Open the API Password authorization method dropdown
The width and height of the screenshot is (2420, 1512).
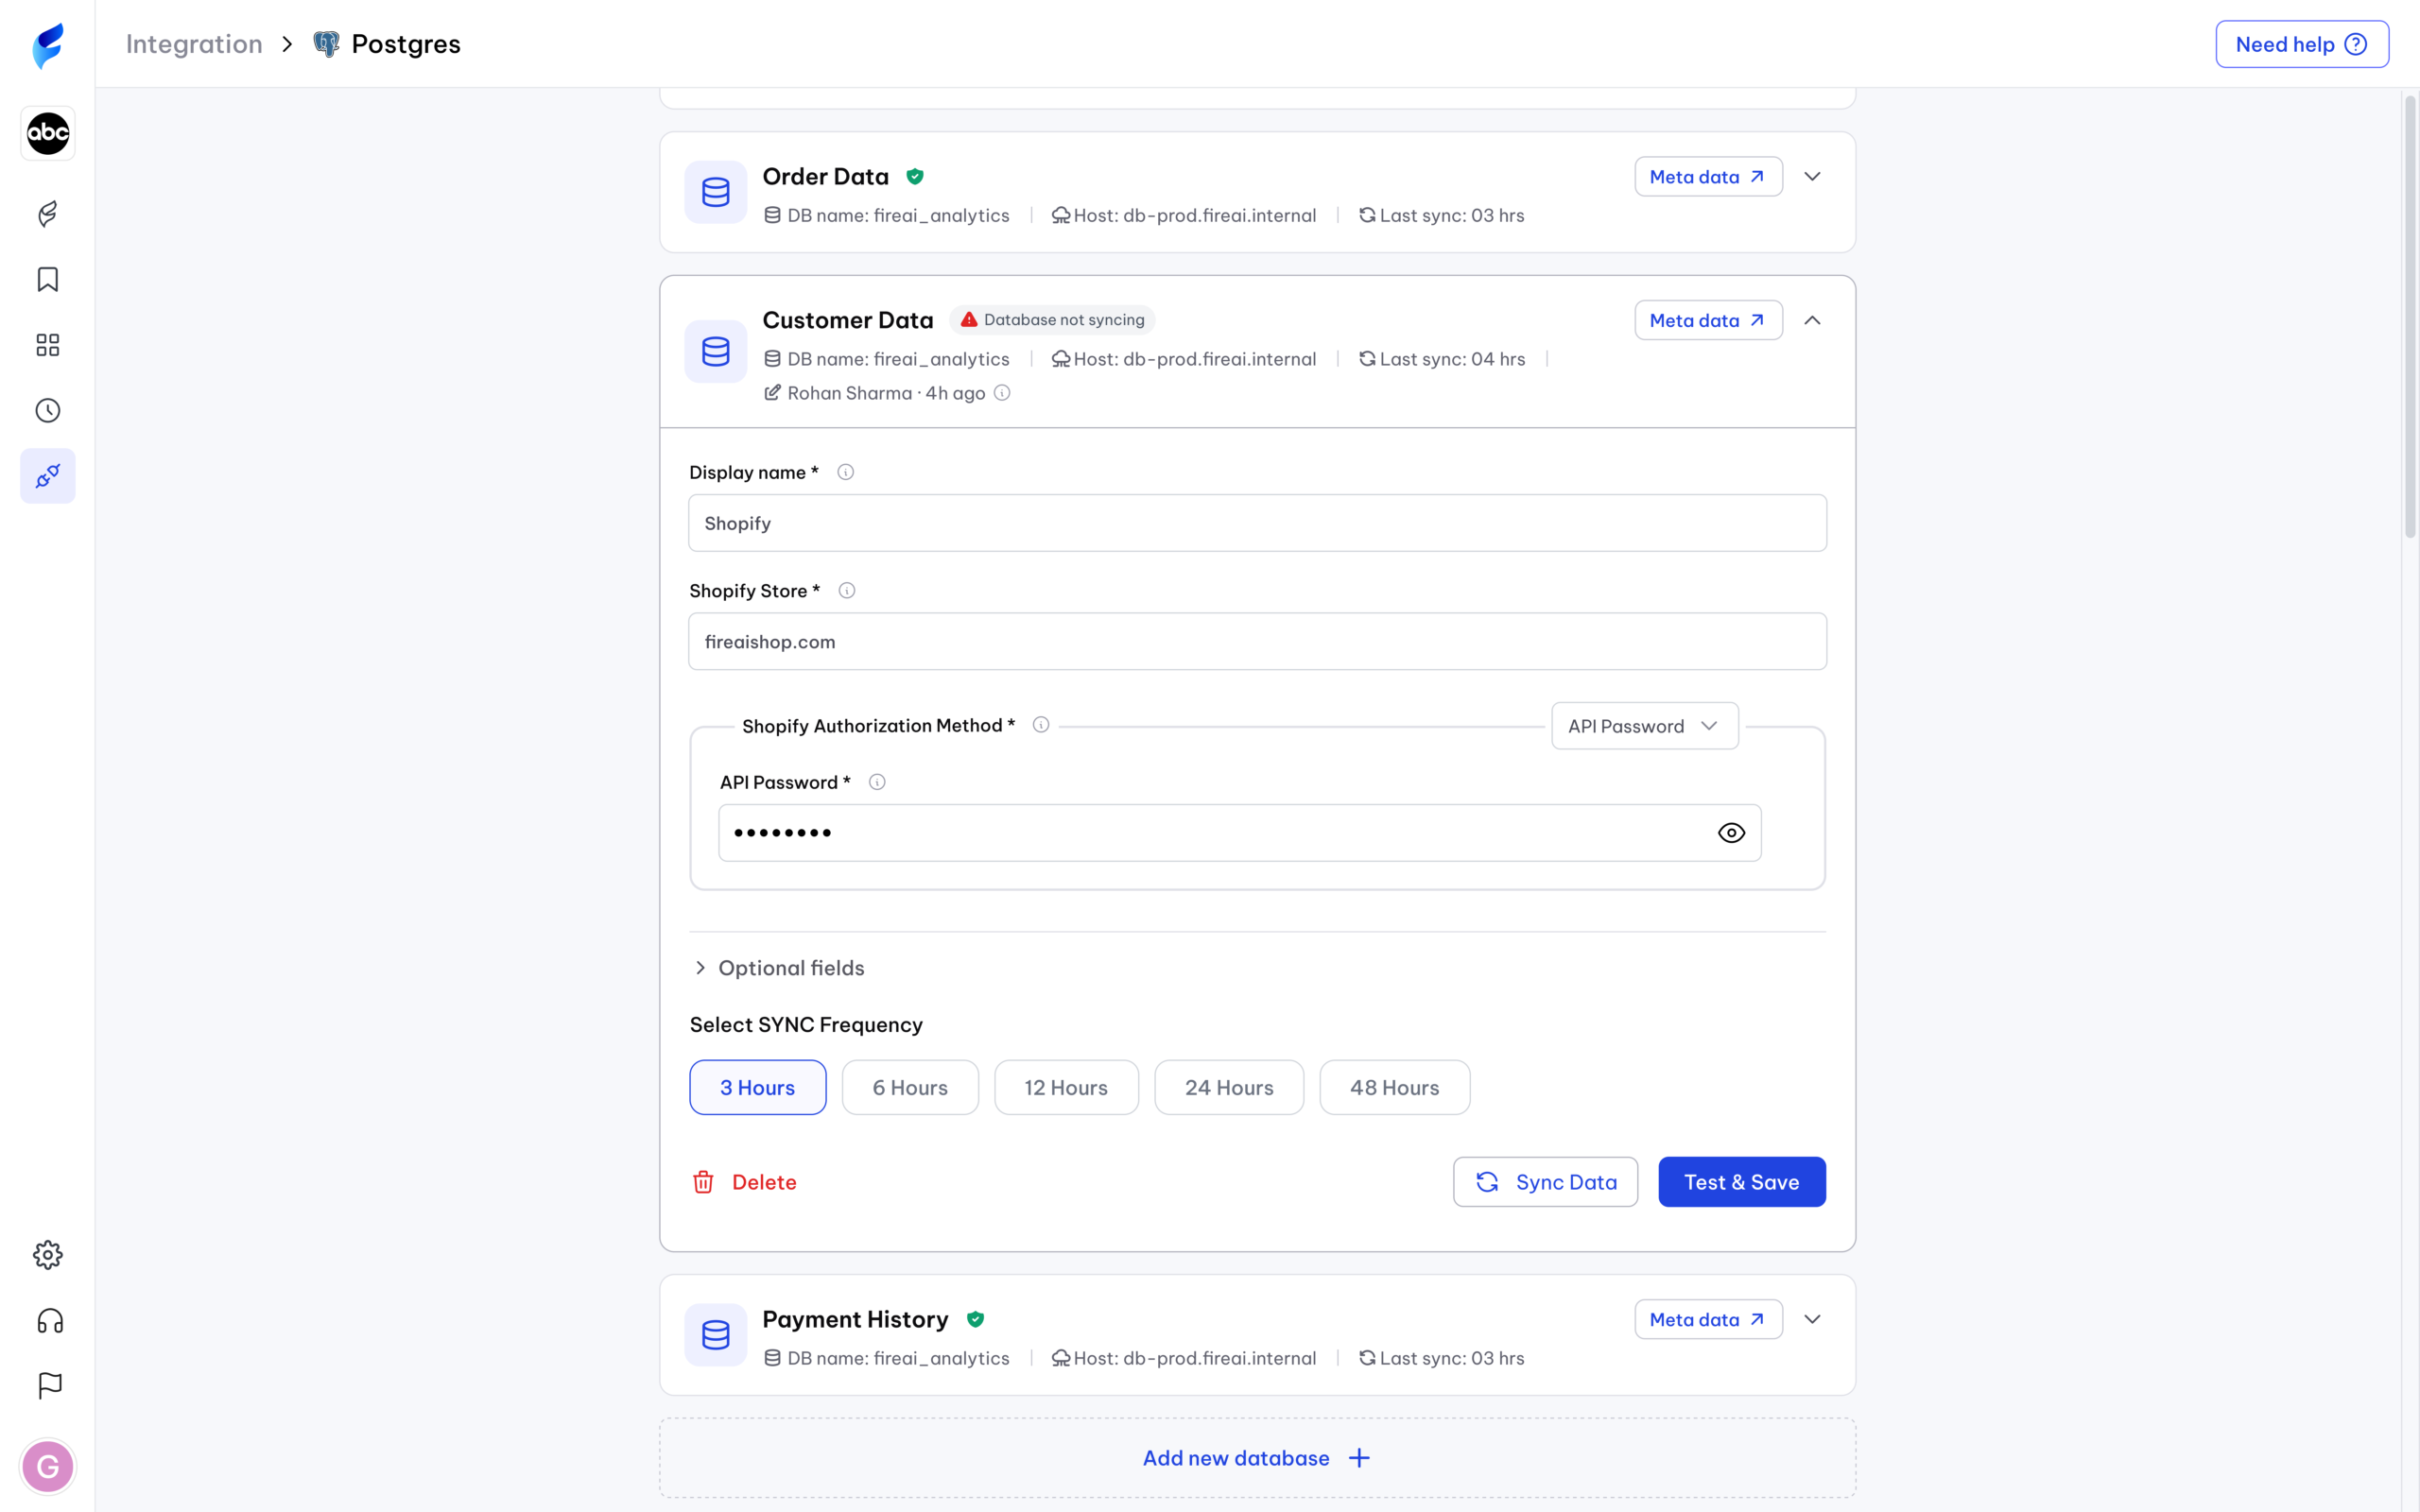[1644, 726]
